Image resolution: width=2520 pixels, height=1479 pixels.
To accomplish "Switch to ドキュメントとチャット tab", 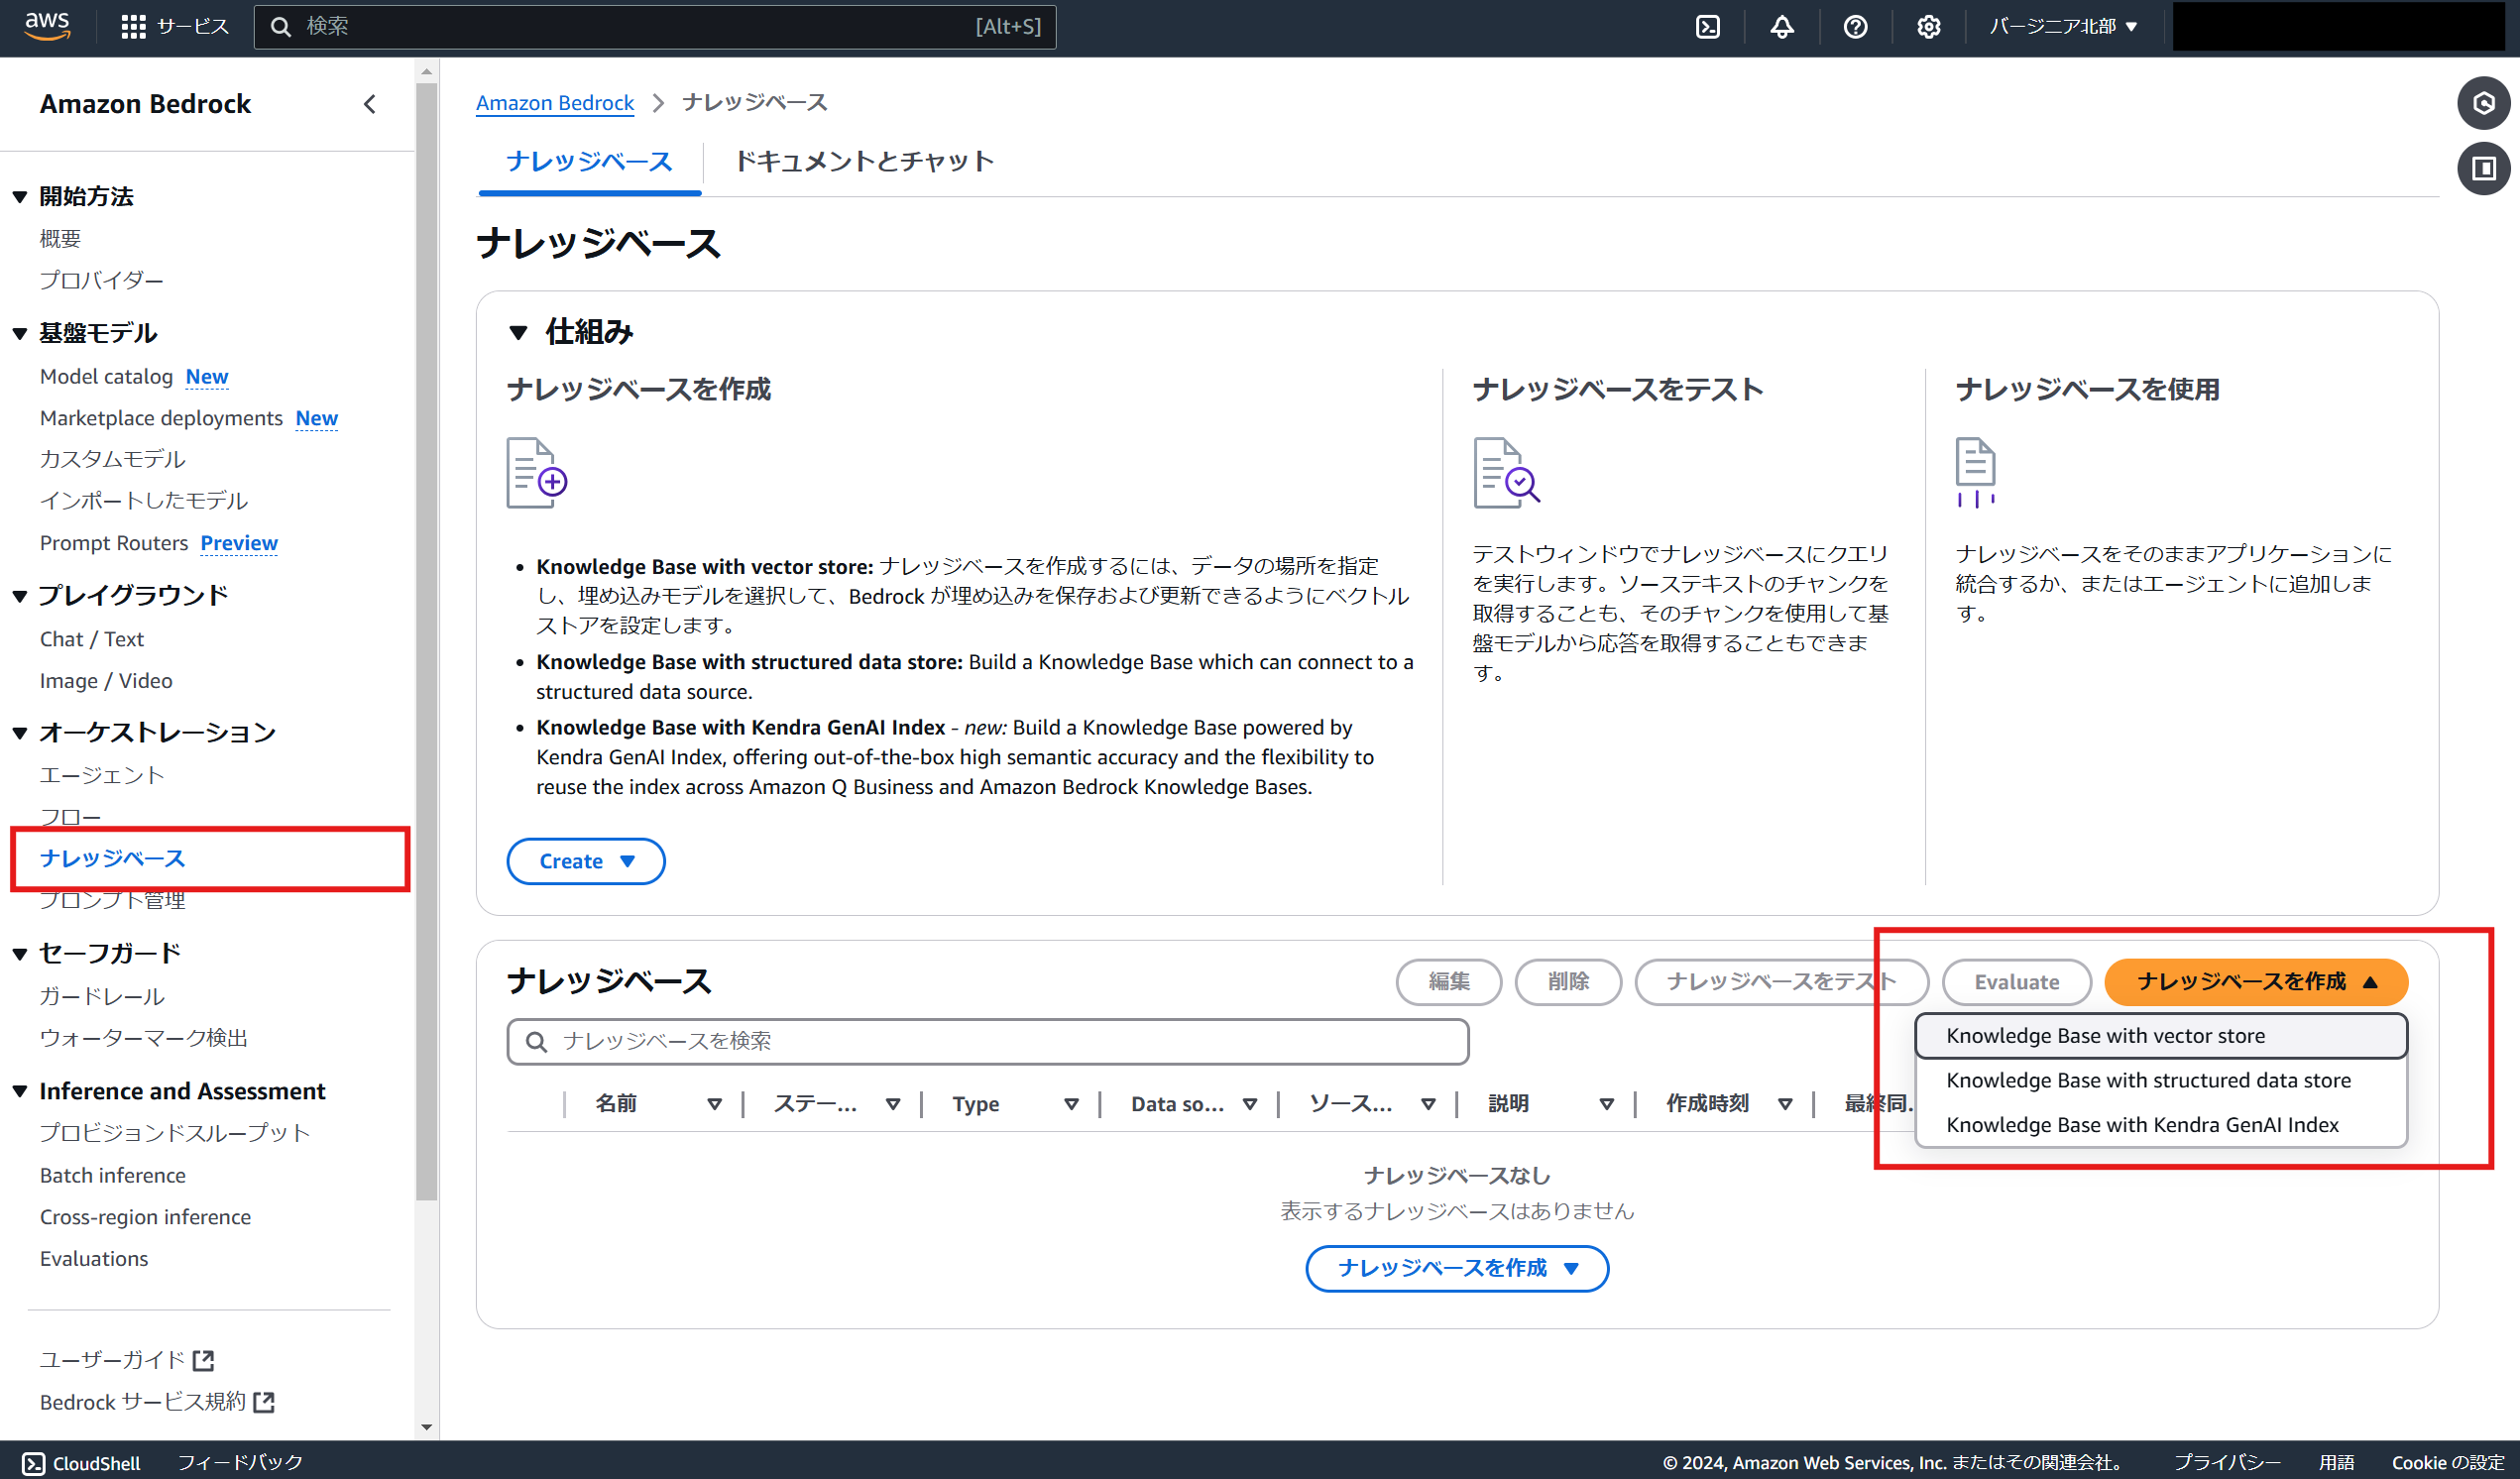I will tap(864, 161).
